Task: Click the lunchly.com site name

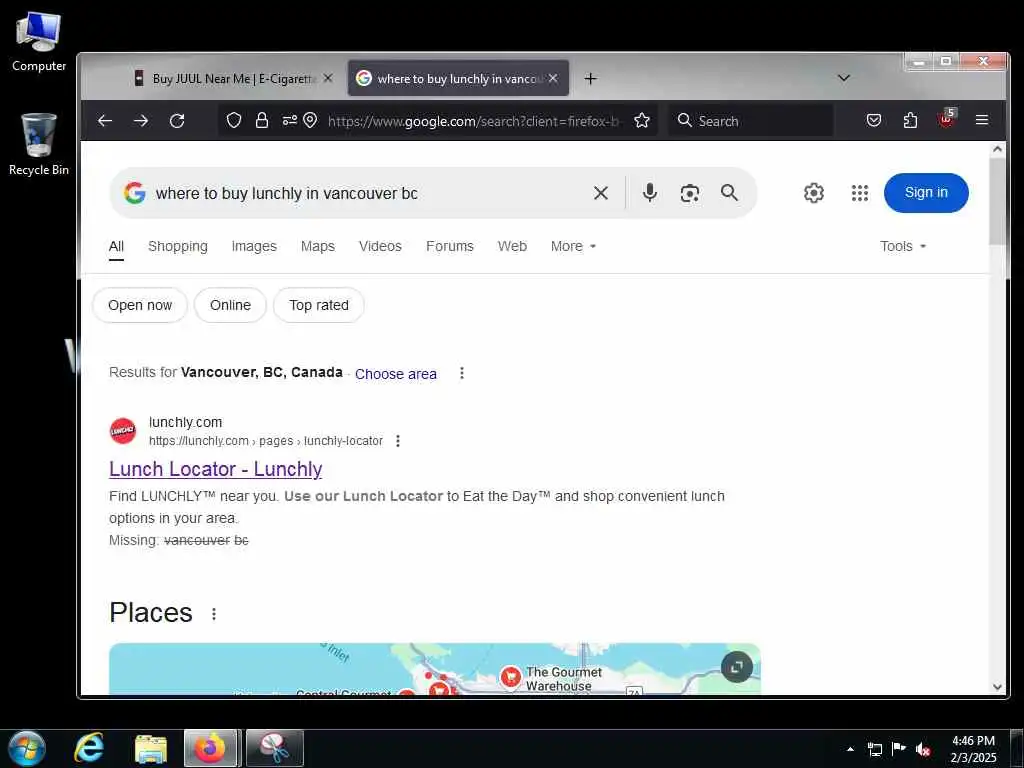Action: 185,422
